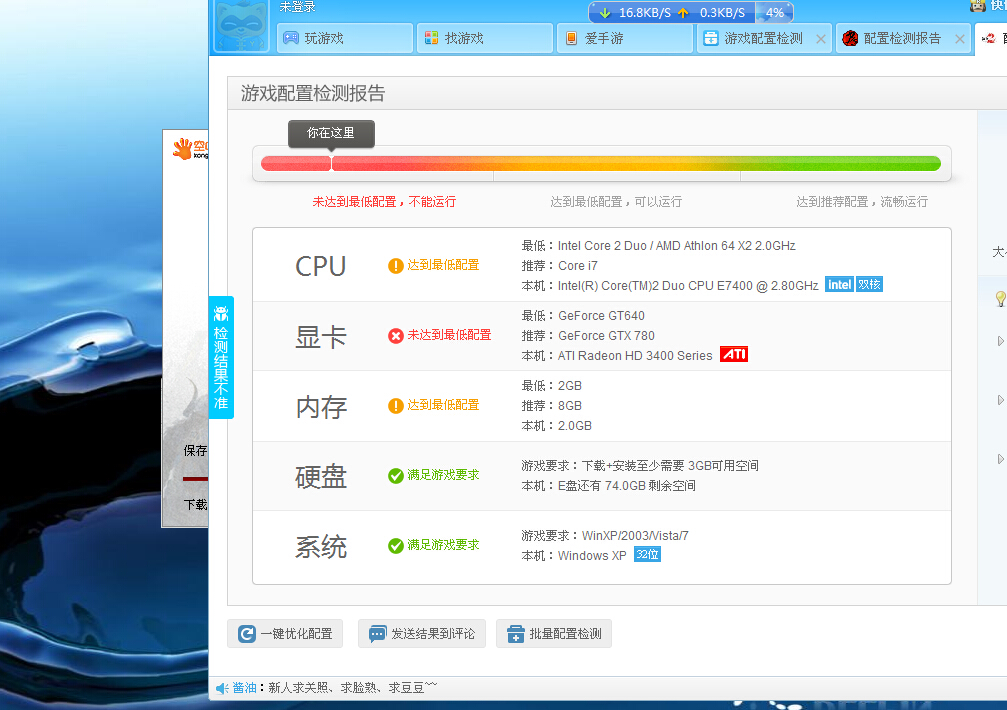
Task: Click the 一键优化配置 refresh icon
Action: click(247, 634)
